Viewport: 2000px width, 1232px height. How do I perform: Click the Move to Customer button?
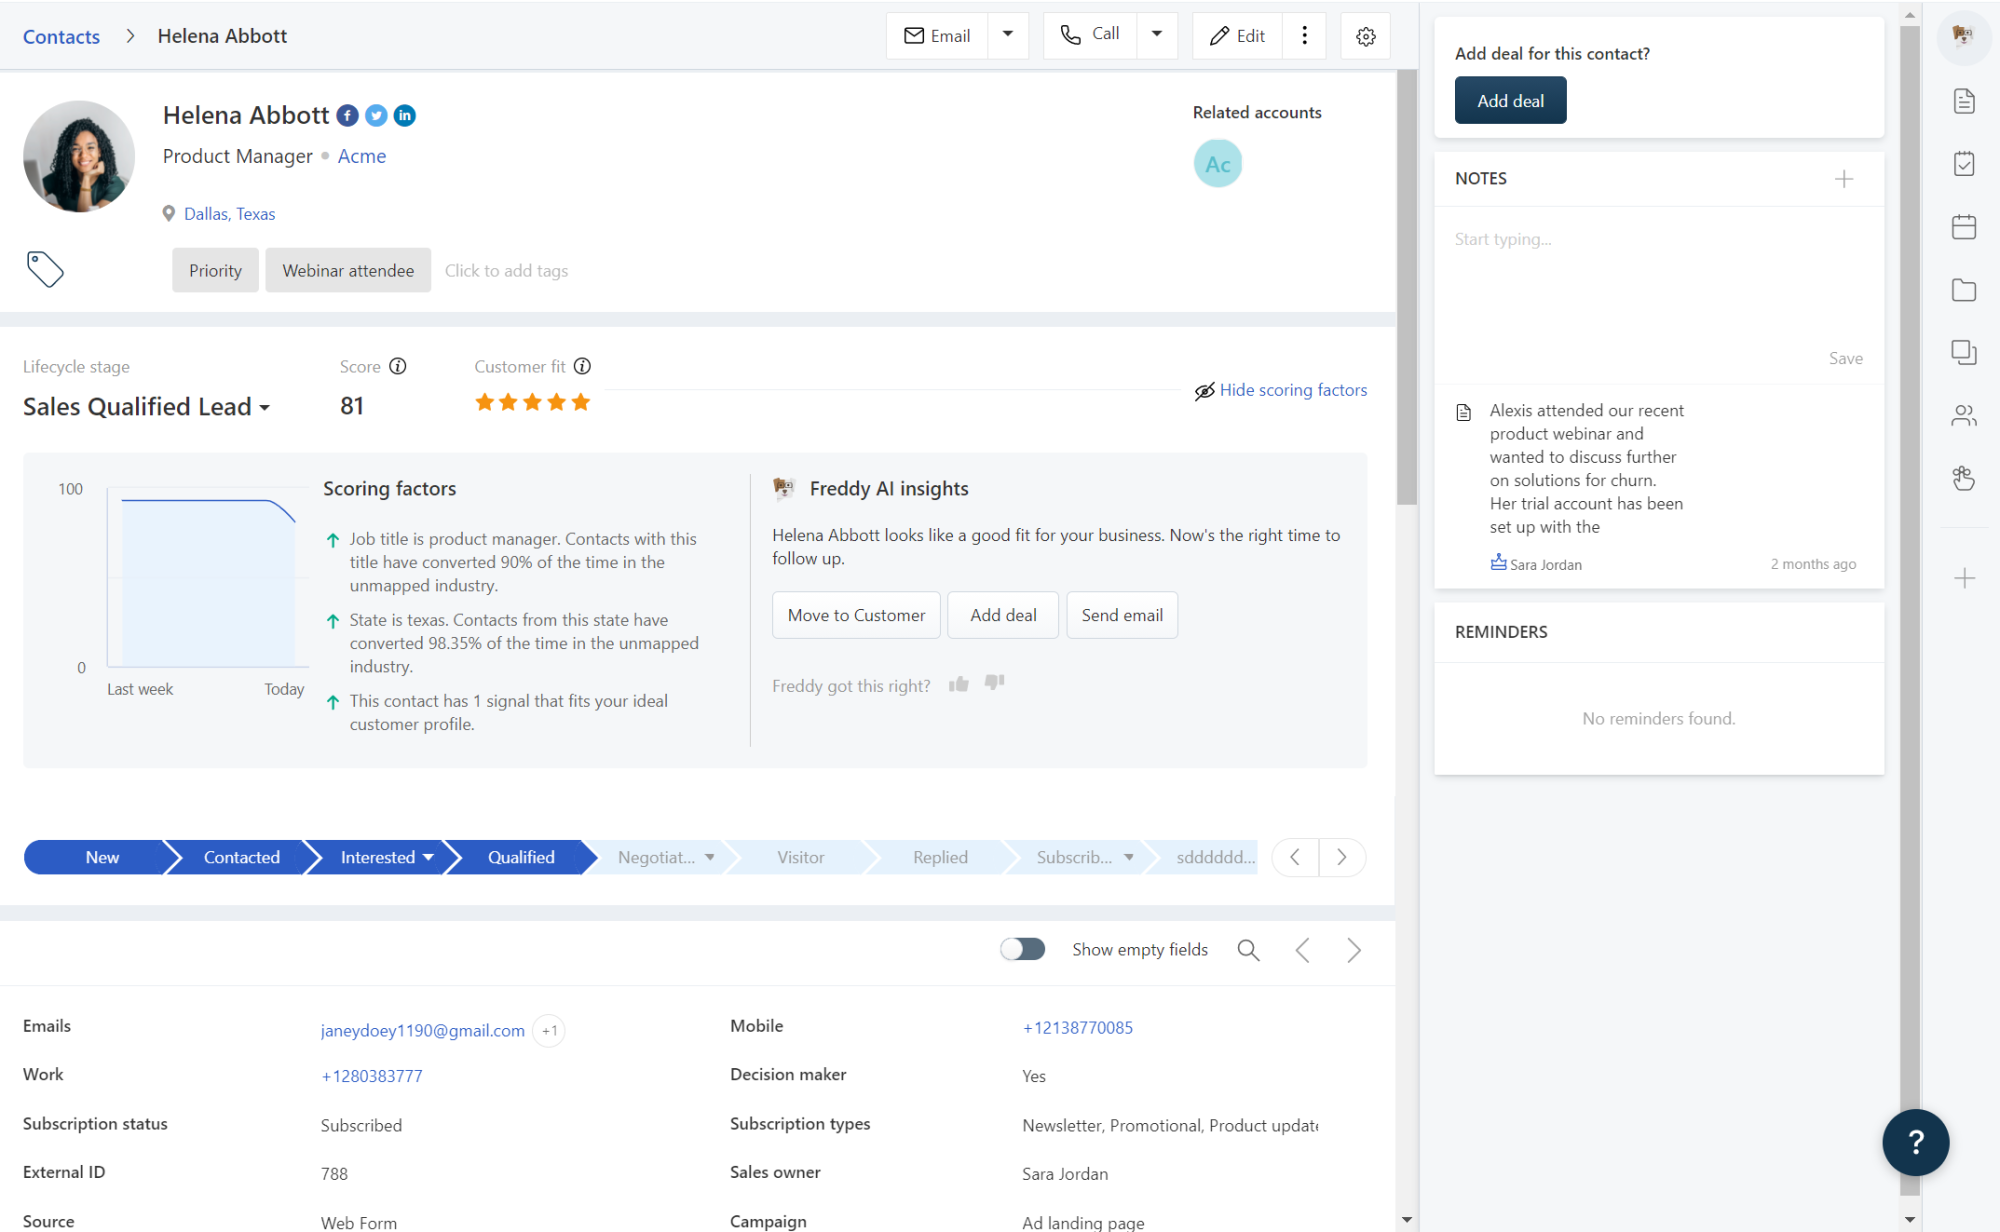click(x=856, y=615)
